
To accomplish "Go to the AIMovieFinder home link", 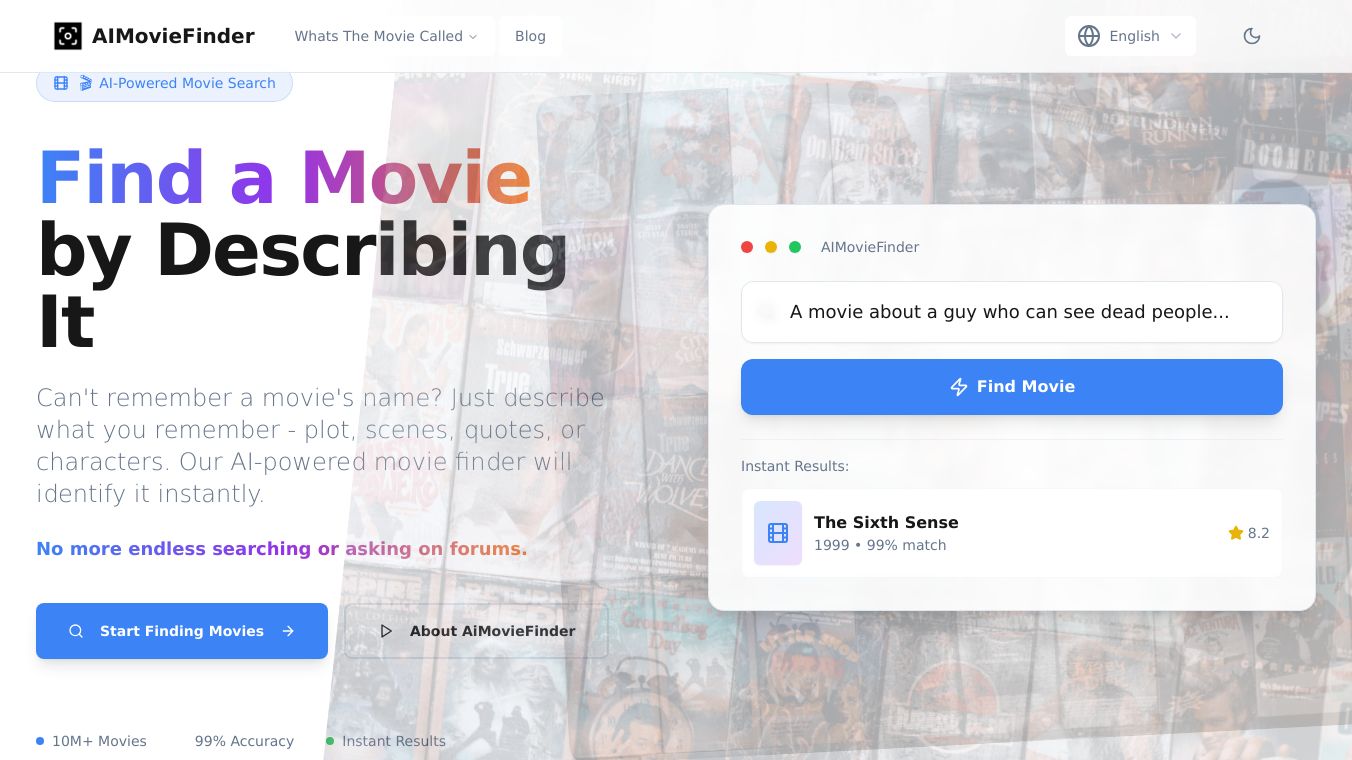I will (x=154, y=36).
